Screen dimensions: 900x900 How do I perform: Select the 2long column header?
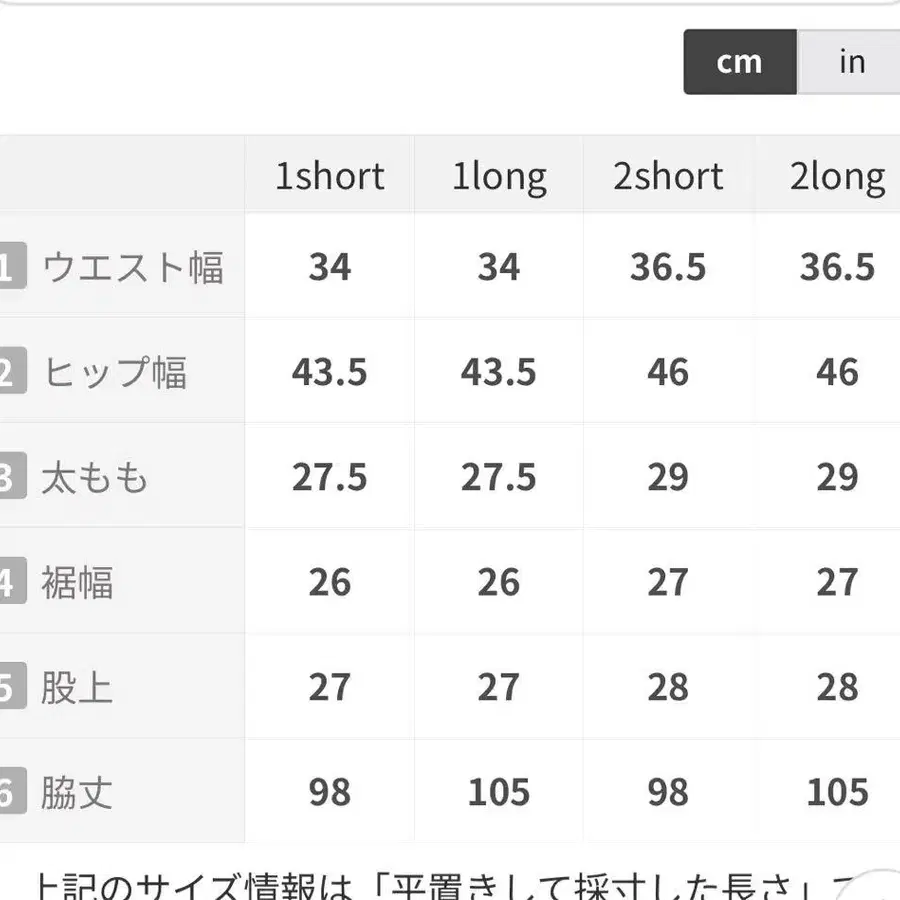click(838, 175)
